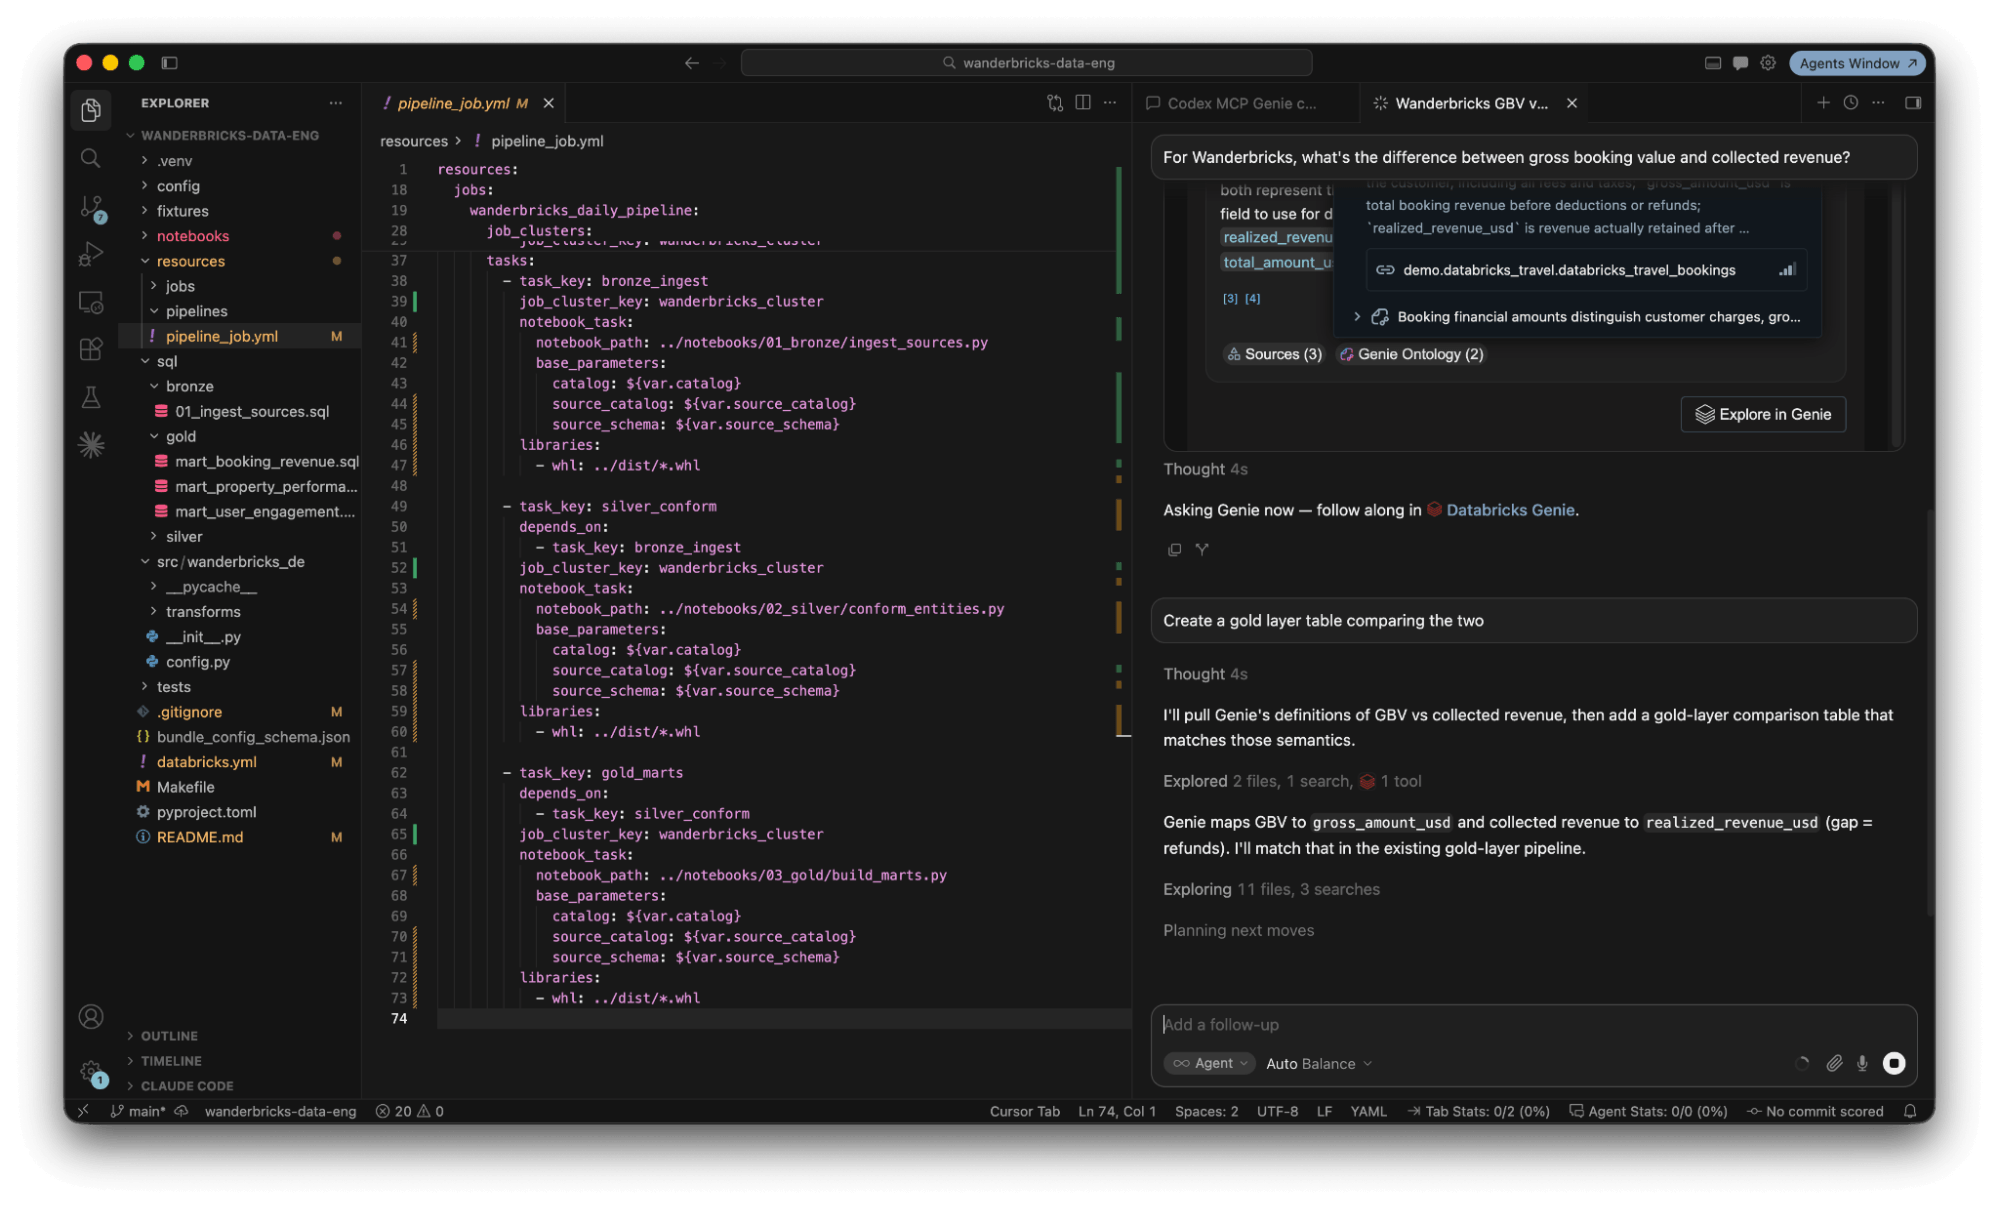Toggle the chat pane icon in title bar
Viewport: 1999px width, 1208px height.
pos(1740,63)
